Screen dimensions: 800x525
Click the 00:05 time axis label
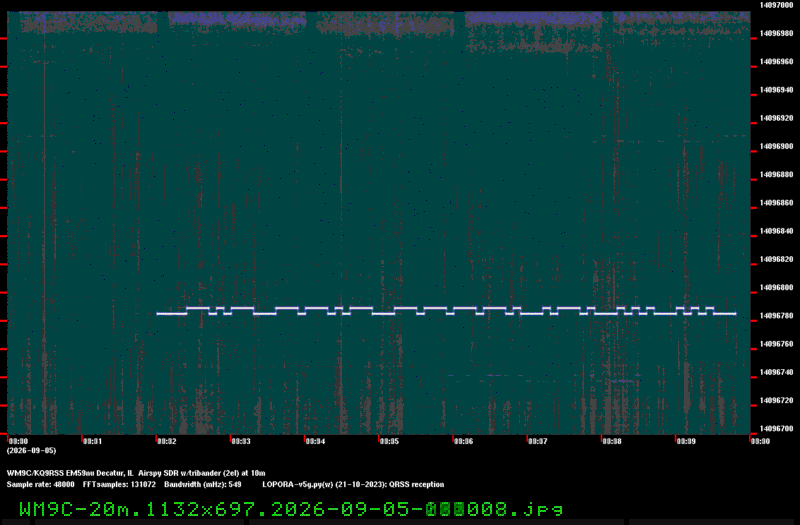tap(389, 441)
